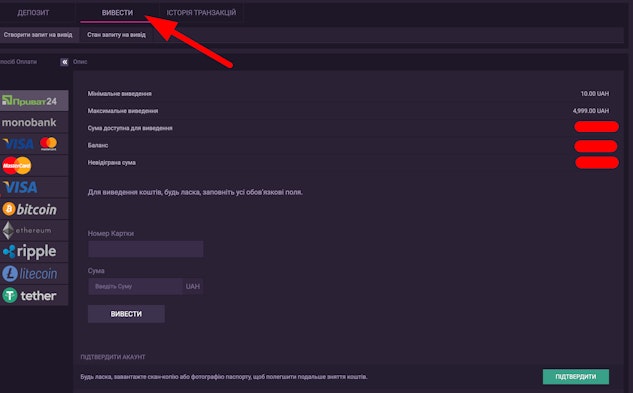Open 'Стан запиту на вивід' sub-tab

pos(116,35)
